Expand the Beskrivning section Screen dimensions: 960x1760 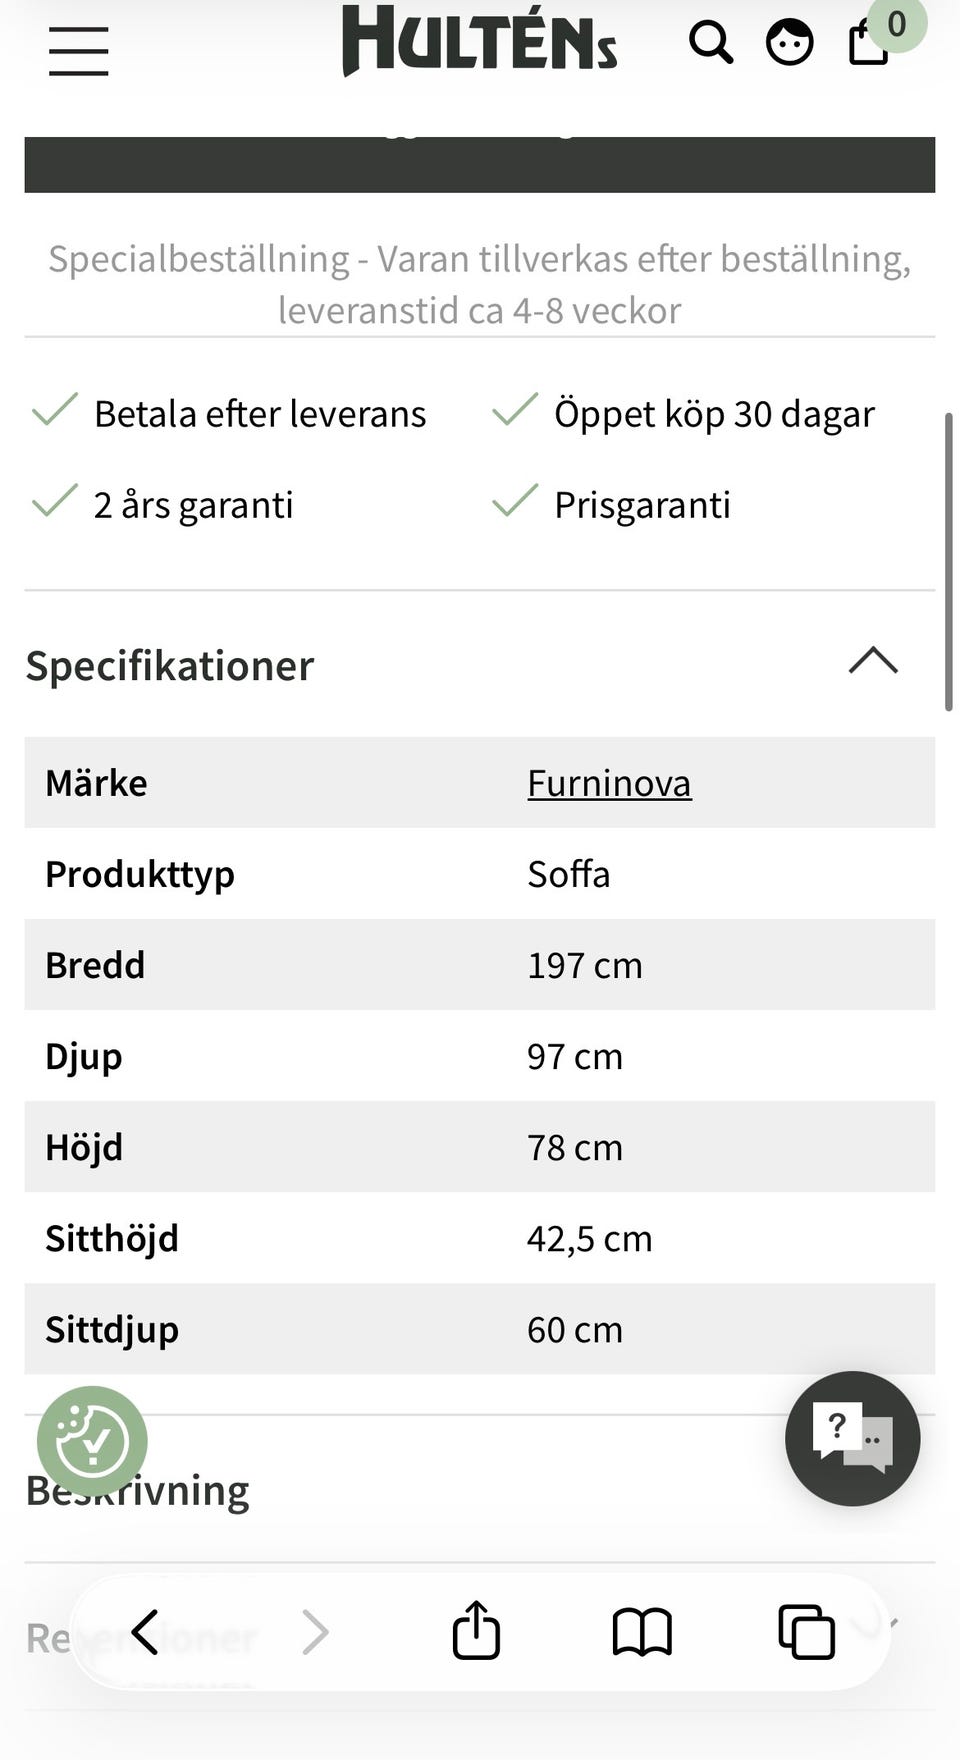pos(138,1491)
